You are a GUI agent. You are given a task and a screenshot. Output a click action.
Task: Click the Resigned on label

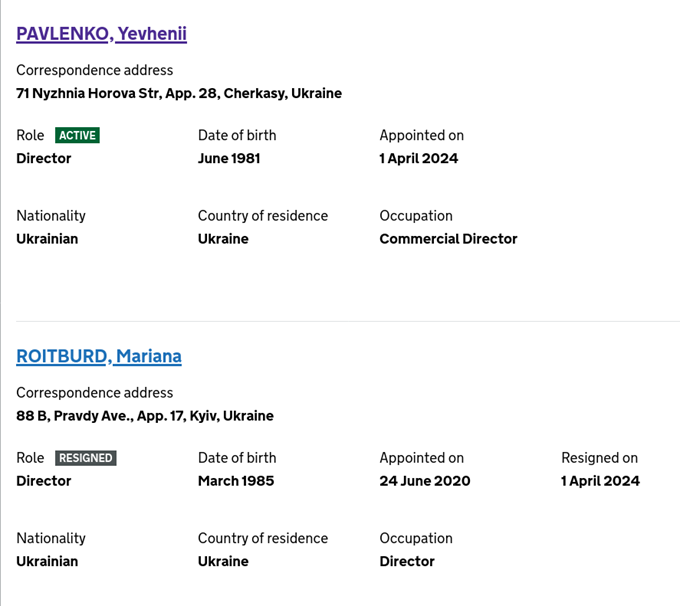tap(599, 458)
